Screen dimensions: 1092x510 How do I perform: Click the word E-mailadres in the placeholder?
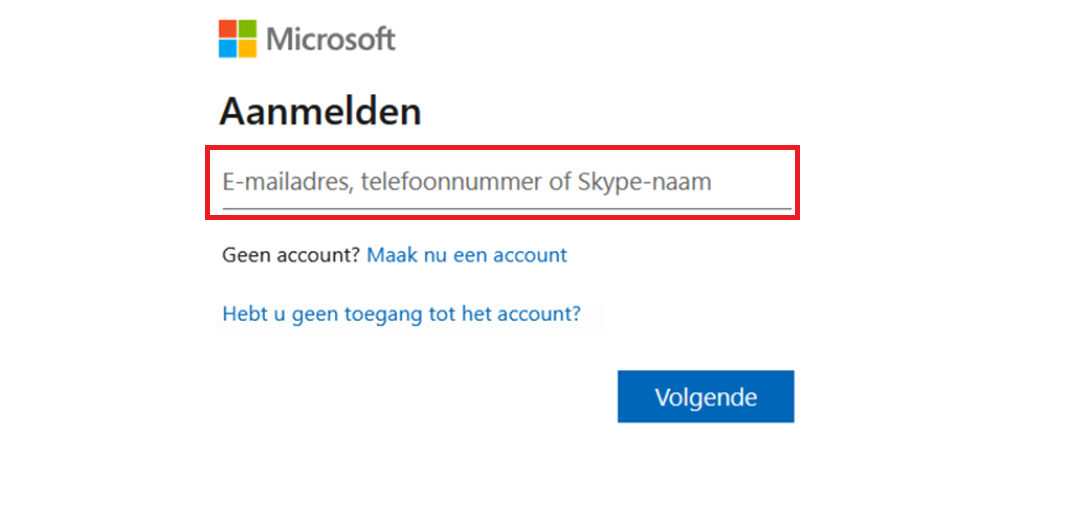tap(286, 182)
